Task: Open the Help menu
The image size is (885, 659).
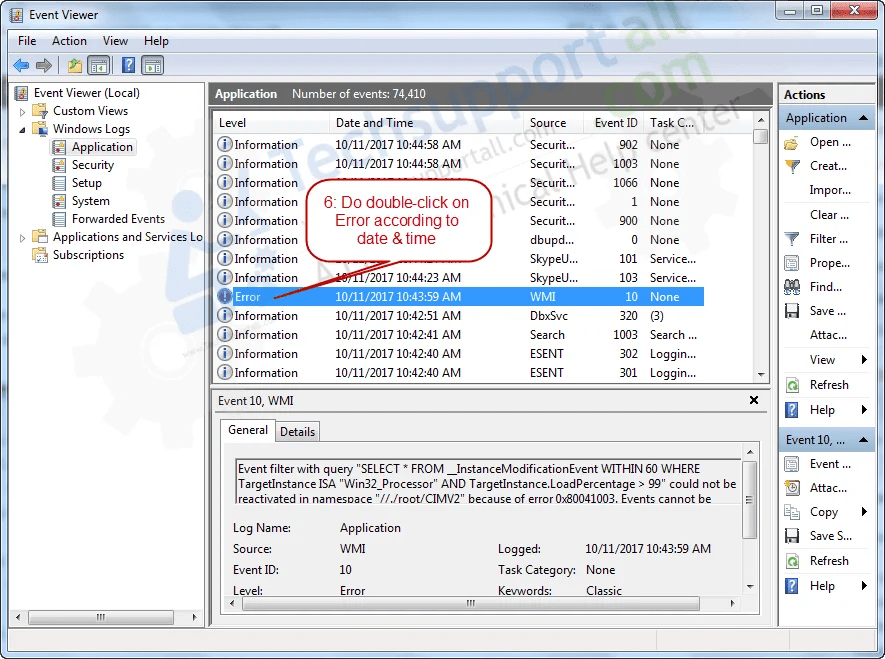Action: pyautogui.click(x=156, y=41)
